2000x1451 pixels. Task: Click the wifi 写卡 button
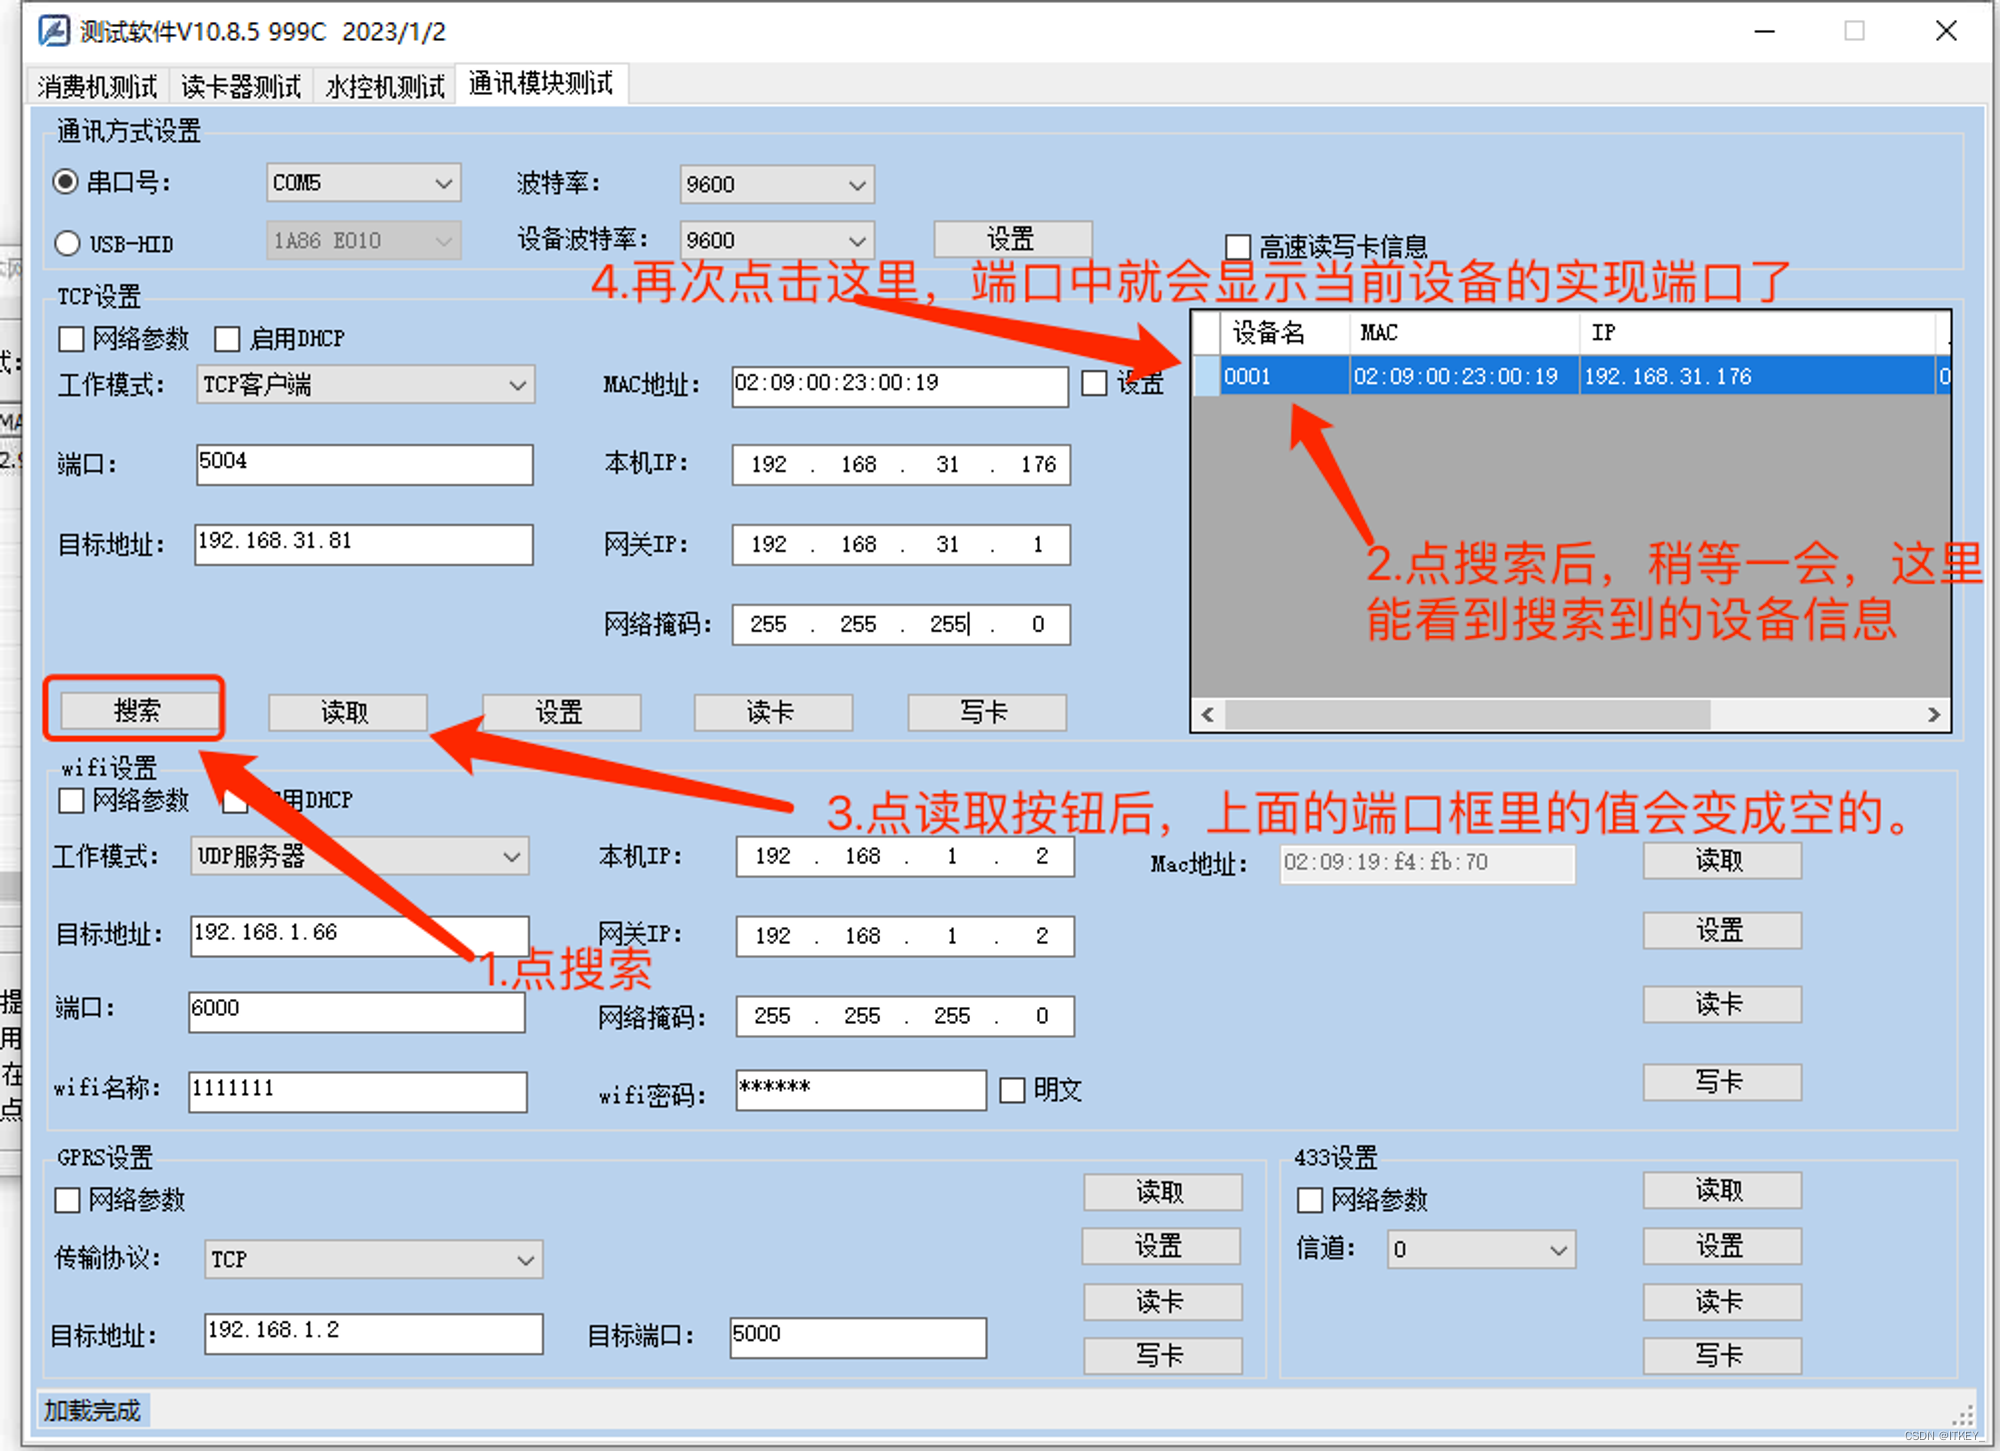(x=1722, y=1082)
